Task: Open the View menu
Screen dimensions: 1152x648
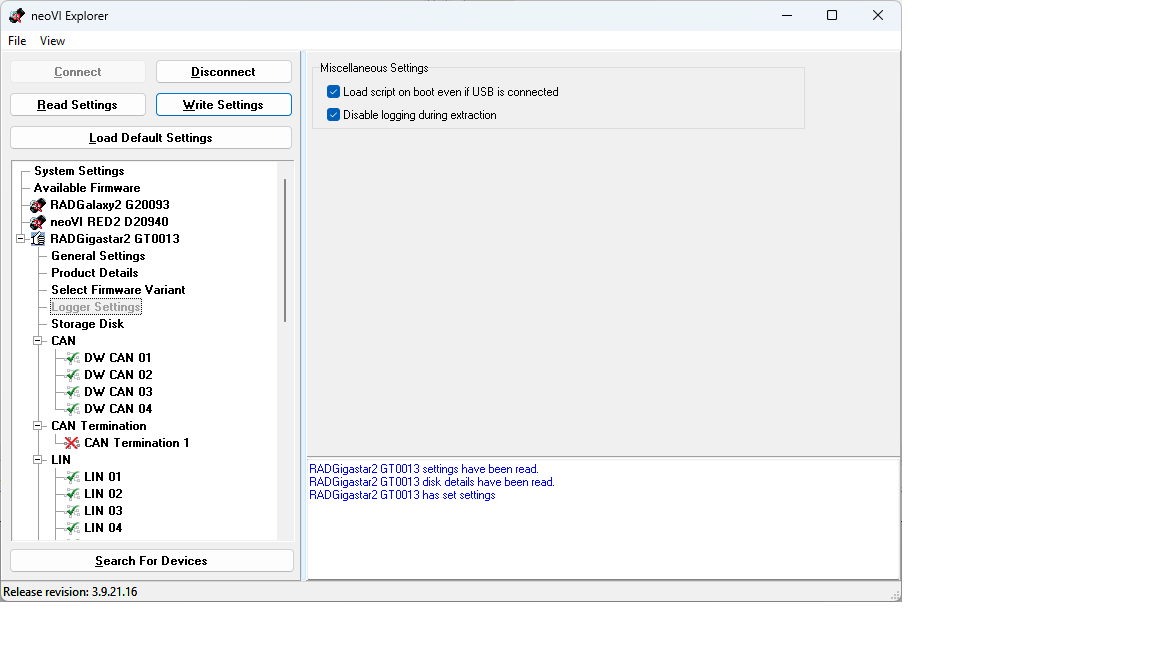Action: 52,41
